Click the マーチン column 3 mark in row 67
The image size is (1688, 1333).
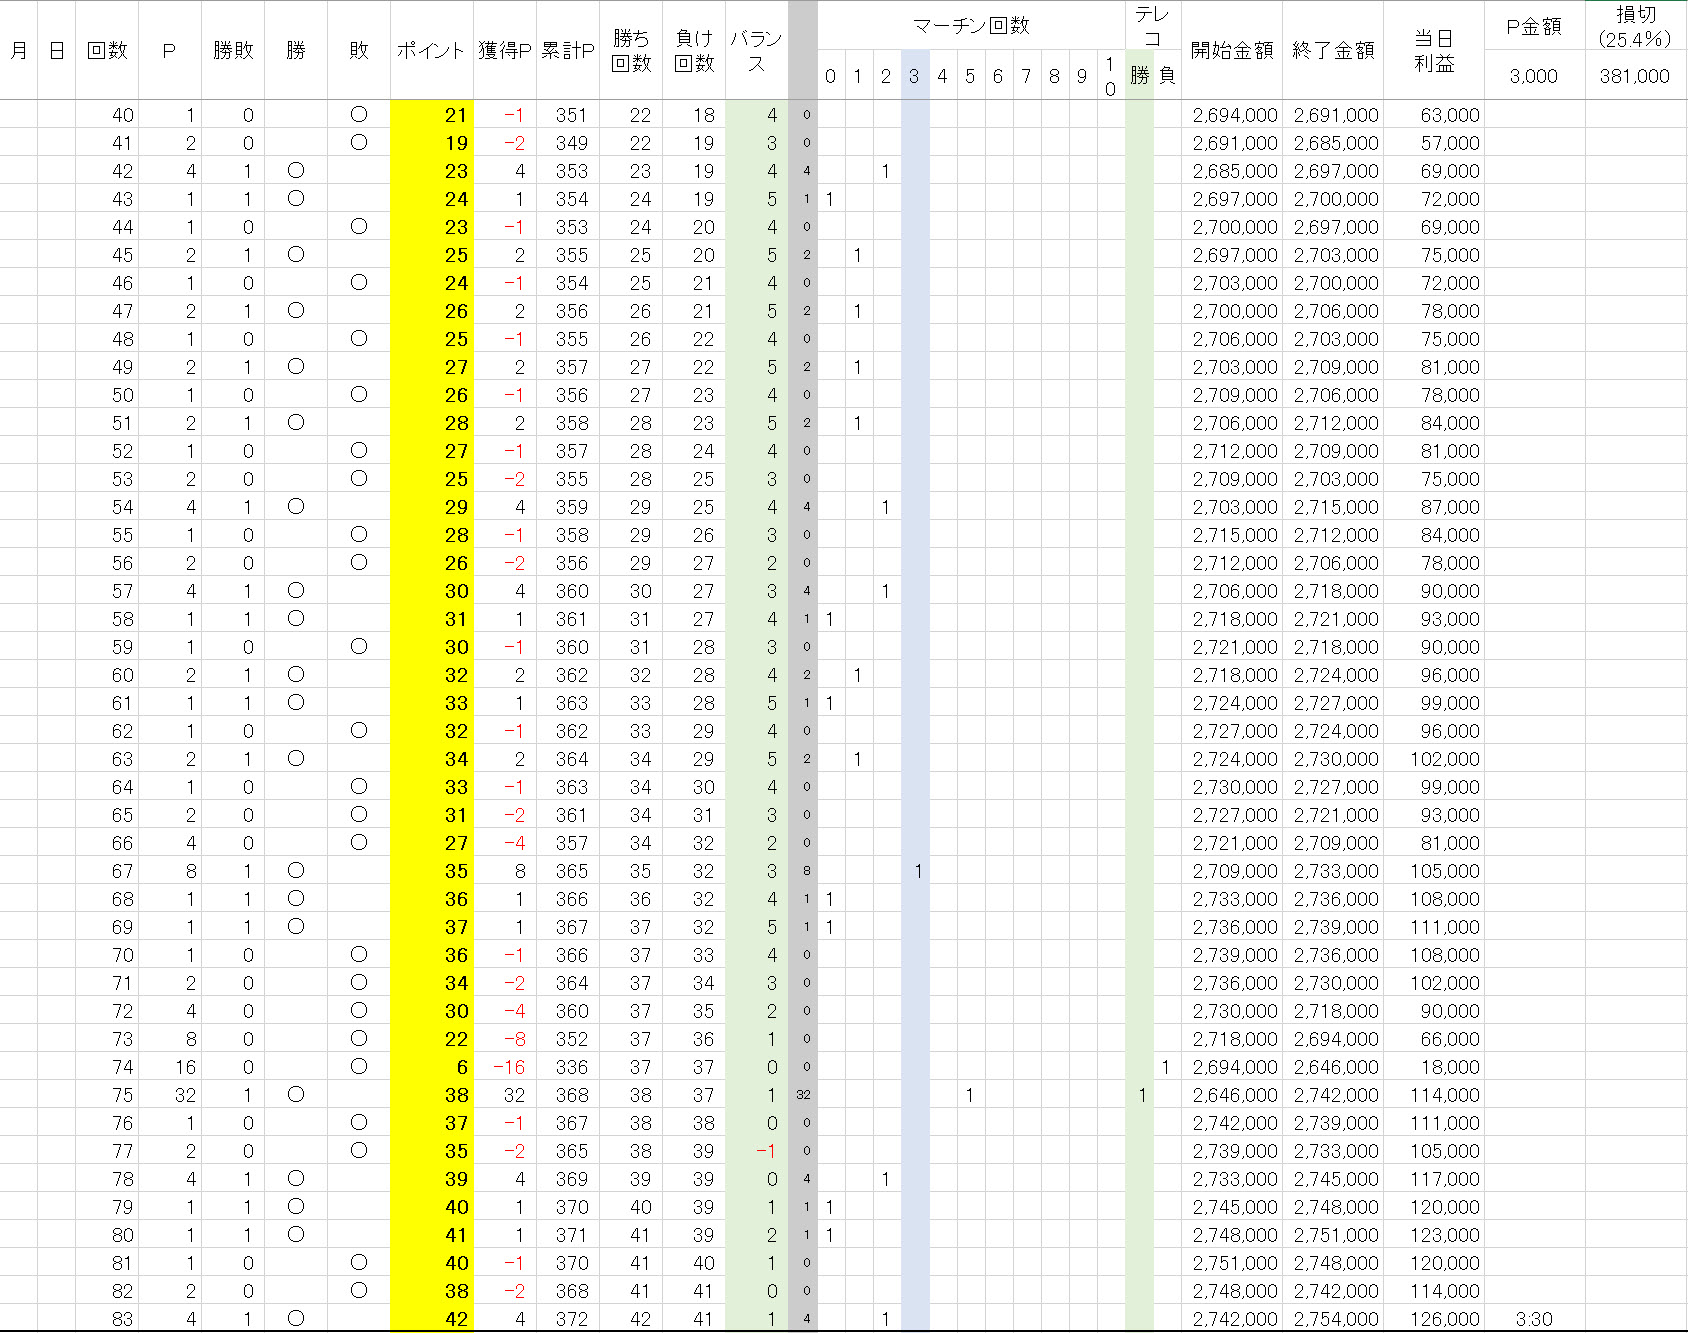point(915,871)
